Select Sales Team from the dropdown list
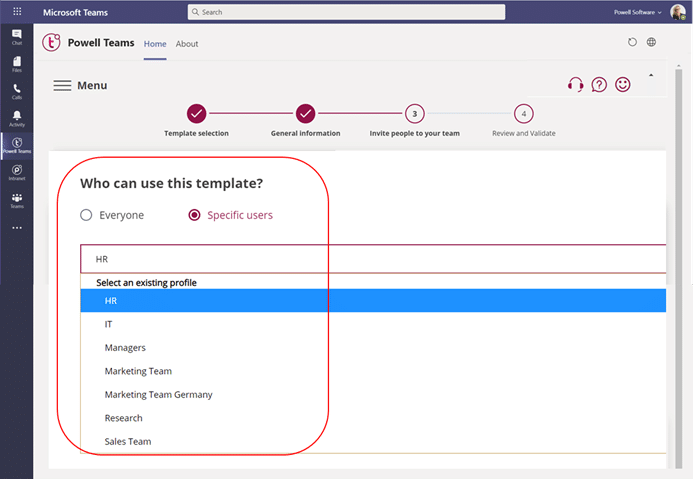Image resolution: width=693 pixels, height=479 pixels. tap(128, 441)
